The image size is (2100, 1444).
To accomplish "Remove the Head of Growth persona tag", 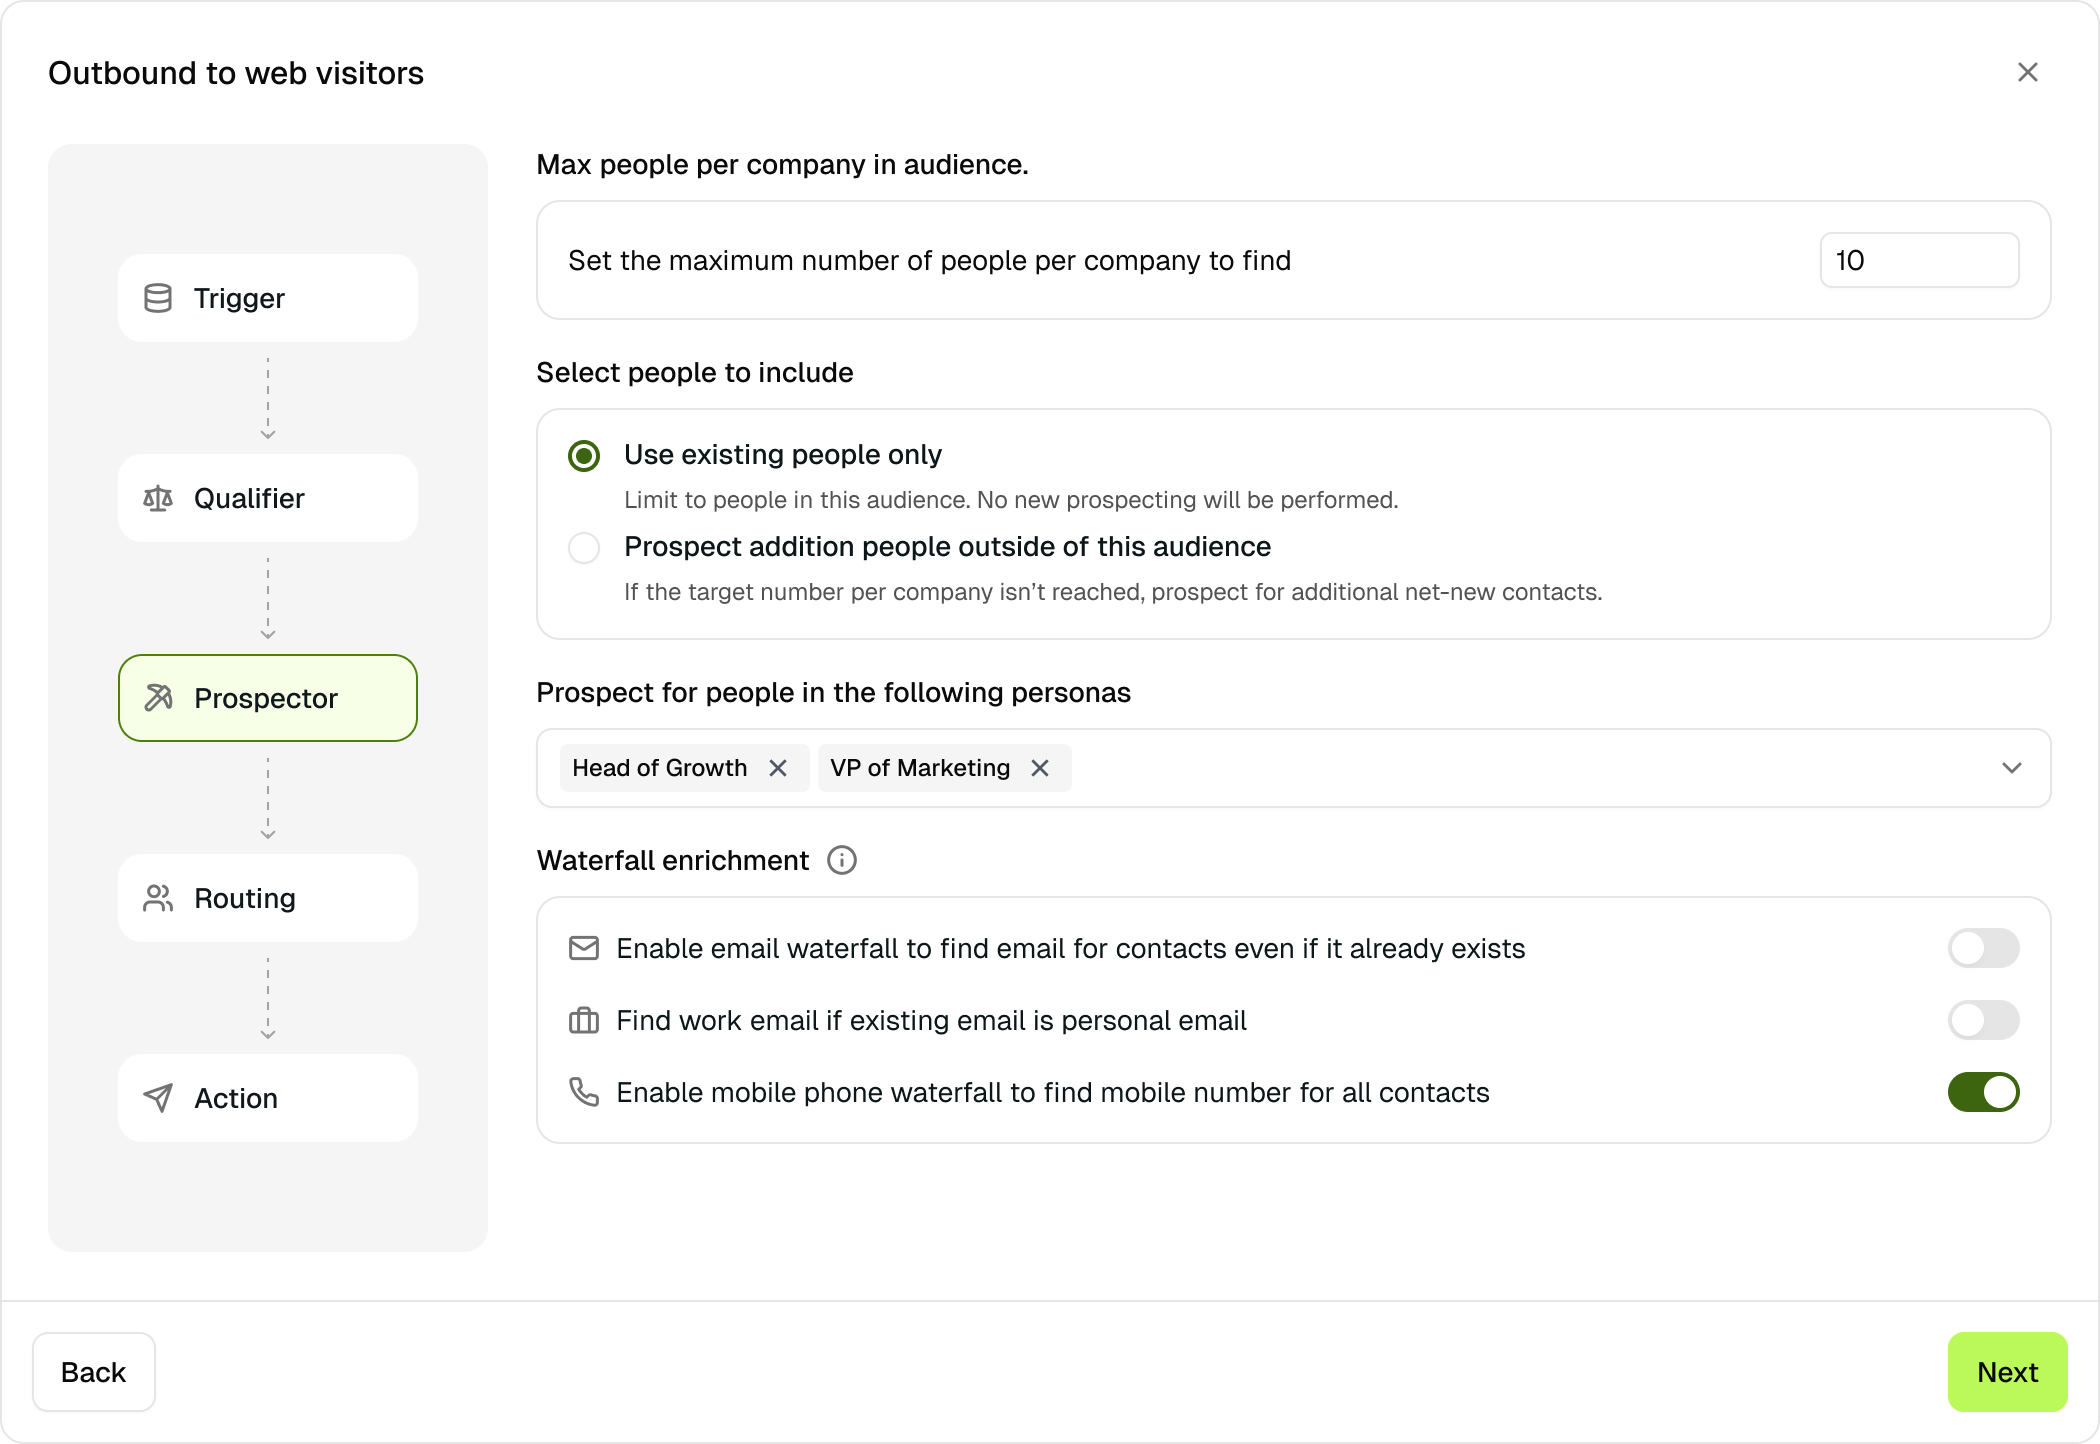I will [778, 768].
